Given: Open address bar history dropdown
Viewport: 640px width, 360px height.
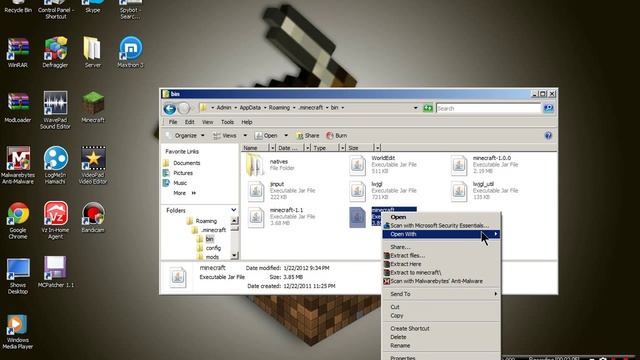Looking at the screenshot, I should click(416, 108).
